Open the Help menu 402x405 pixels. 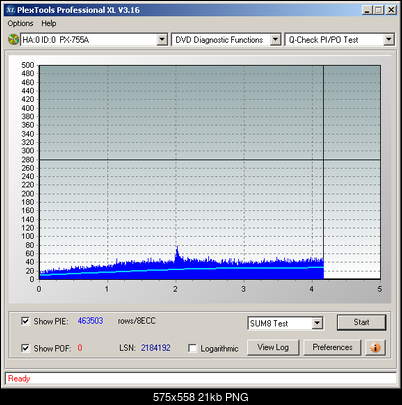coord(49,24)
